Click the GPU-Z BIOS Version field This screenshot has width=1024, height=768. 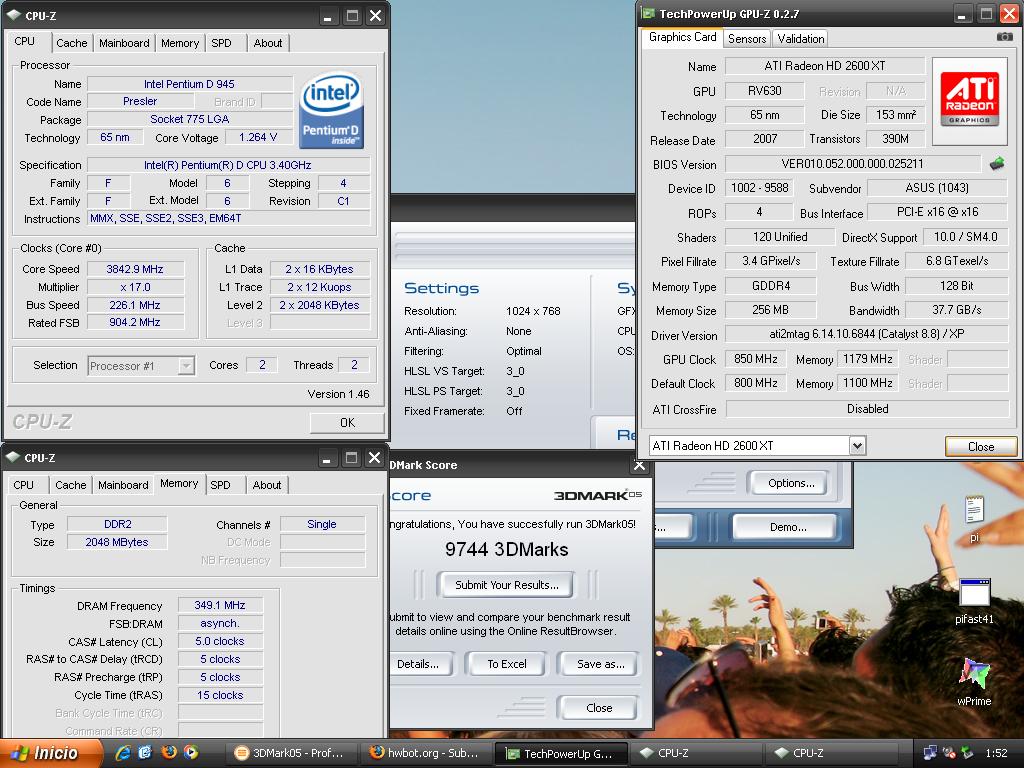pyautogui.click(x=852, y=164)
